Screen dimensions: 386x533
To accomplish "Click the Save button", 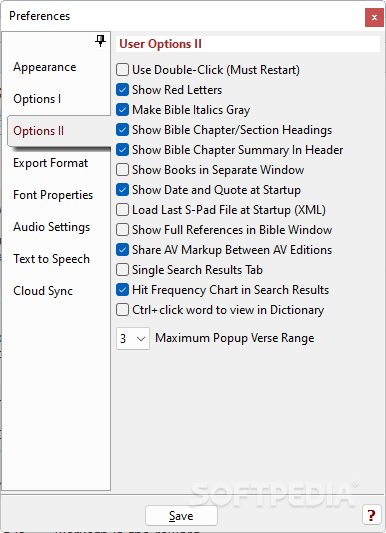I will click(x=181, y=516).
